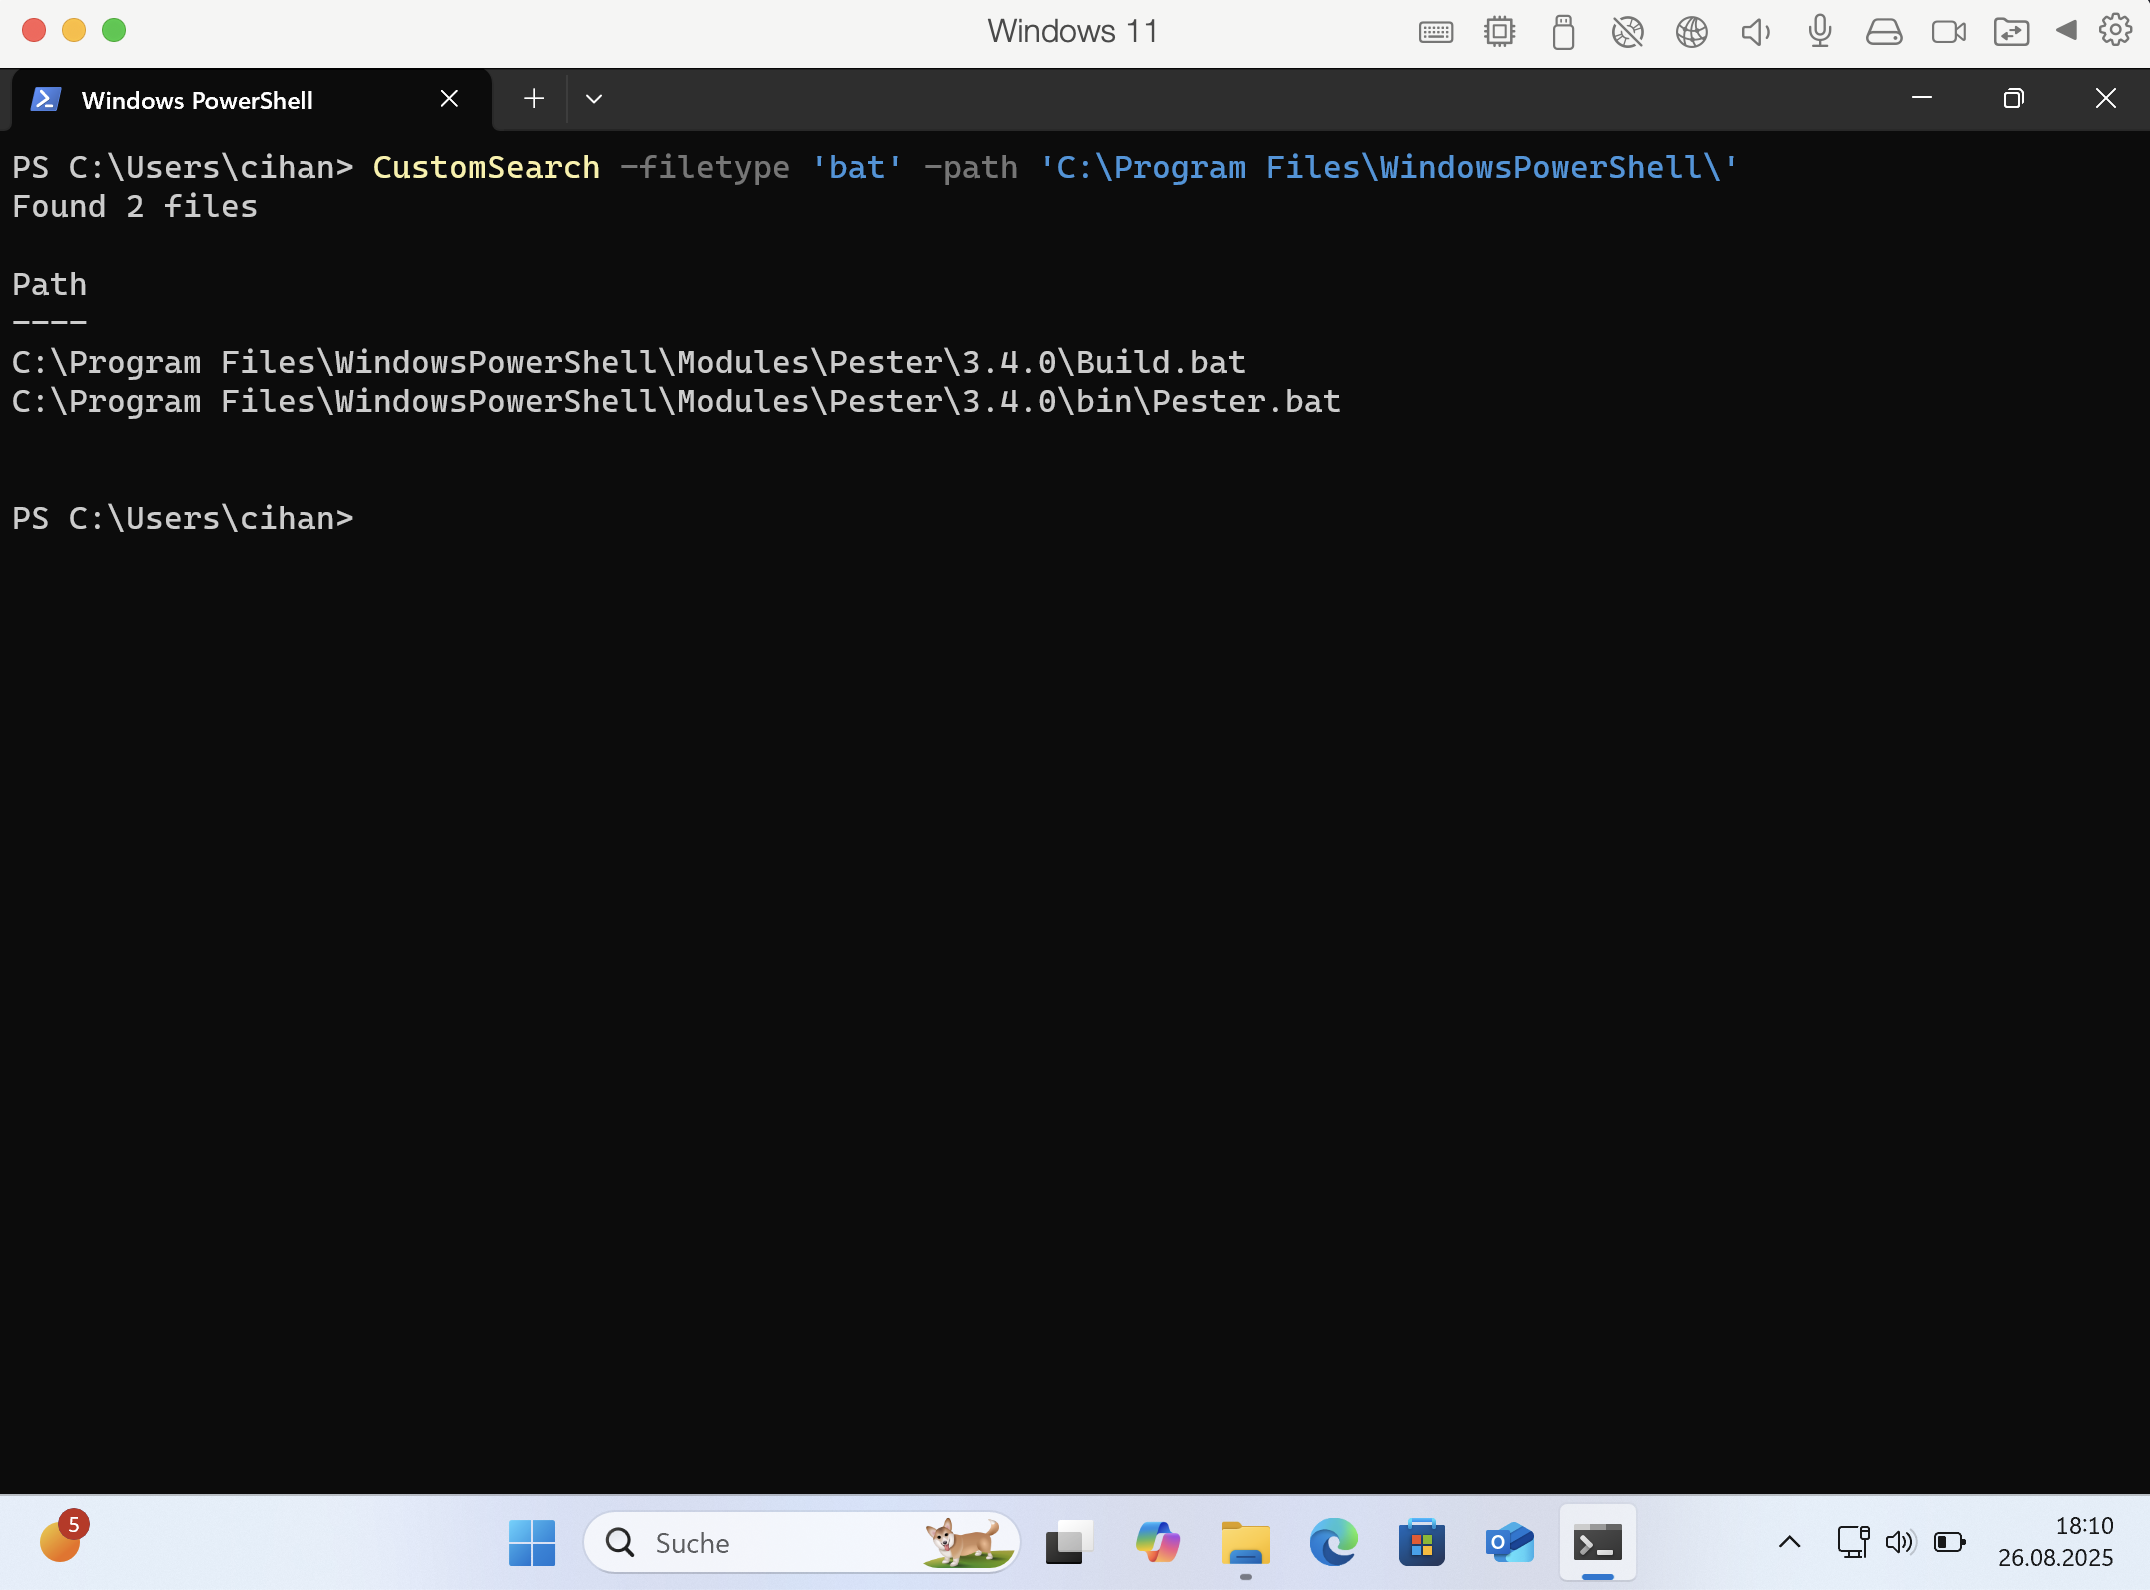The height and width of the screenshot is (1590, 2150).
Task: Close the Windows PowerShell tab
Action: point(450,99)
